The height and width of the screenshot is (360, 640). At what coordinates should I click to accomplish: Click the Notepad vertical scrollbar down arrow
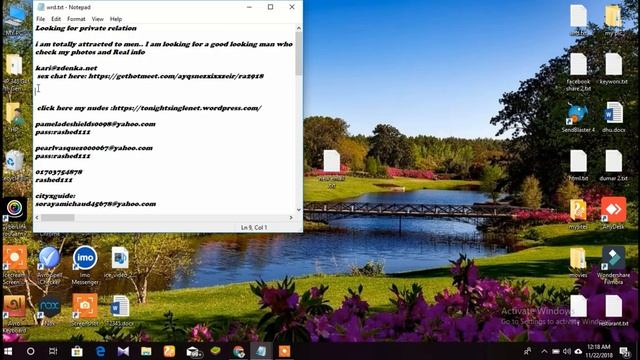point(299,210)
